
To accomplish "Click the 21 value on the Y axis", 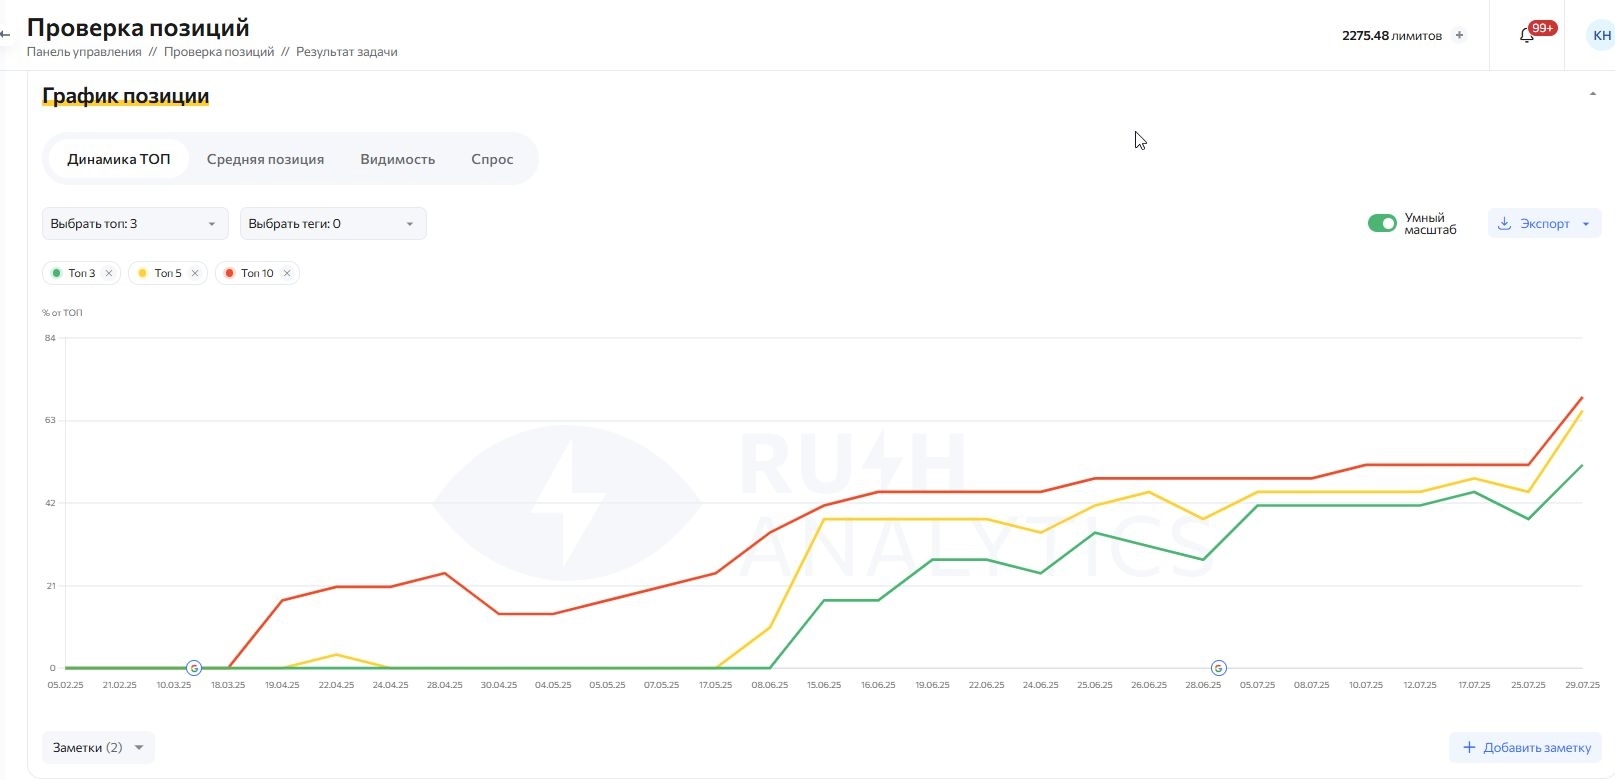I will click(x=50, y=586).
